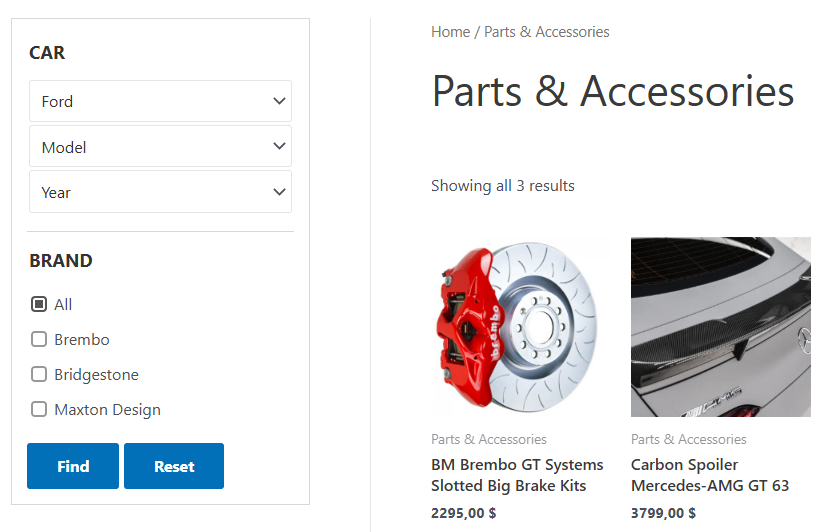Click the Model dropdown chevron arrow
The image size is (822, 532).
click(x=279, y=147)
